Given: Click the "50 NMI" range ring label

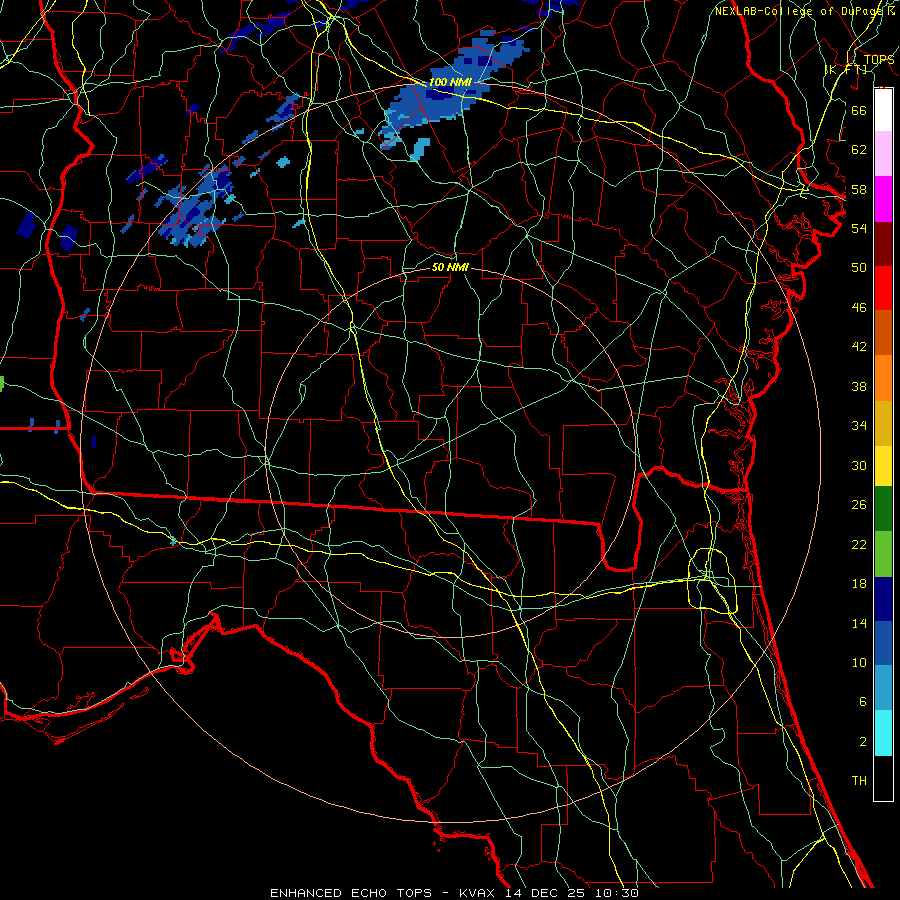Looking at the screenshot, I should tap(450, 267).
